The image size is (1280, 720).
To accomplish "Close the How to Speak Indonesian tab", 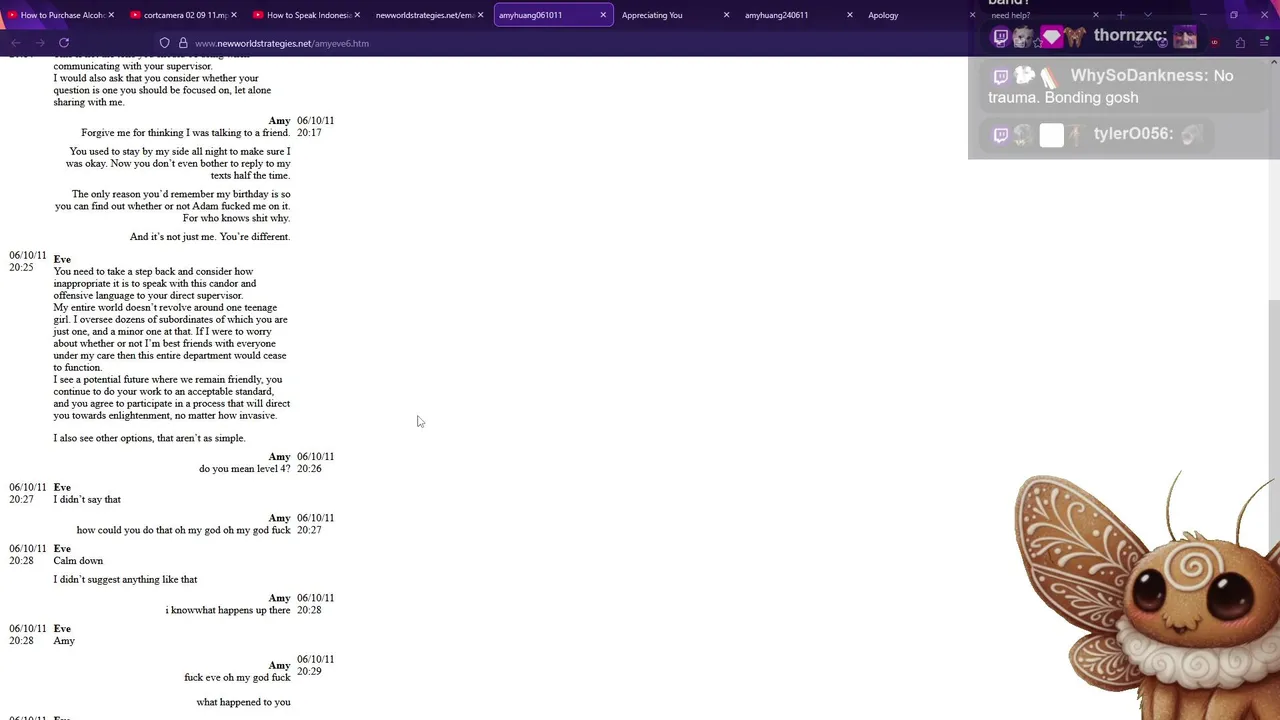I will (x=357, y=15).
